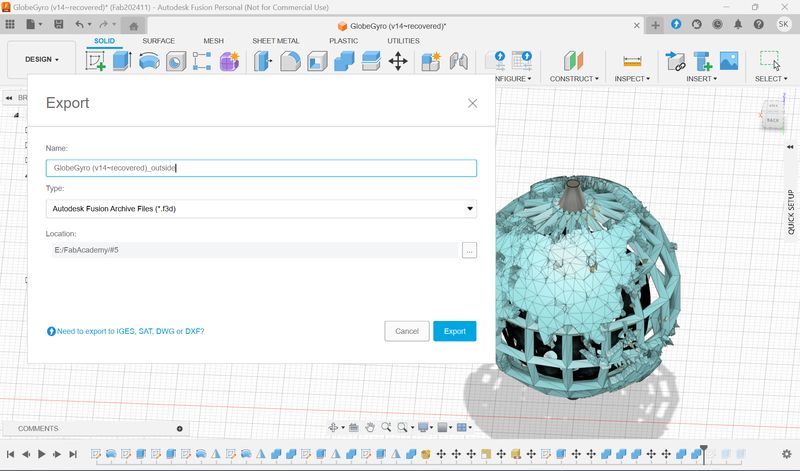Select the Fillet tool icon
The image size is (800, 471).
tap(290, 62)
